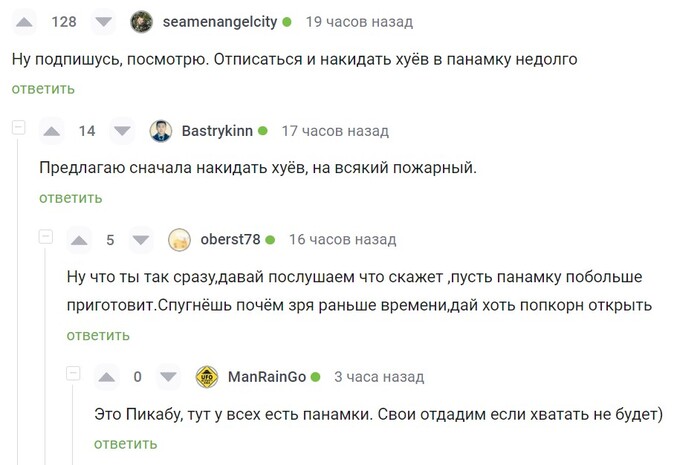Collapse ManRainGo's comment branch
Image resolution: width=700 pixels, height=465 pixels.
click(x=73, y=374)
